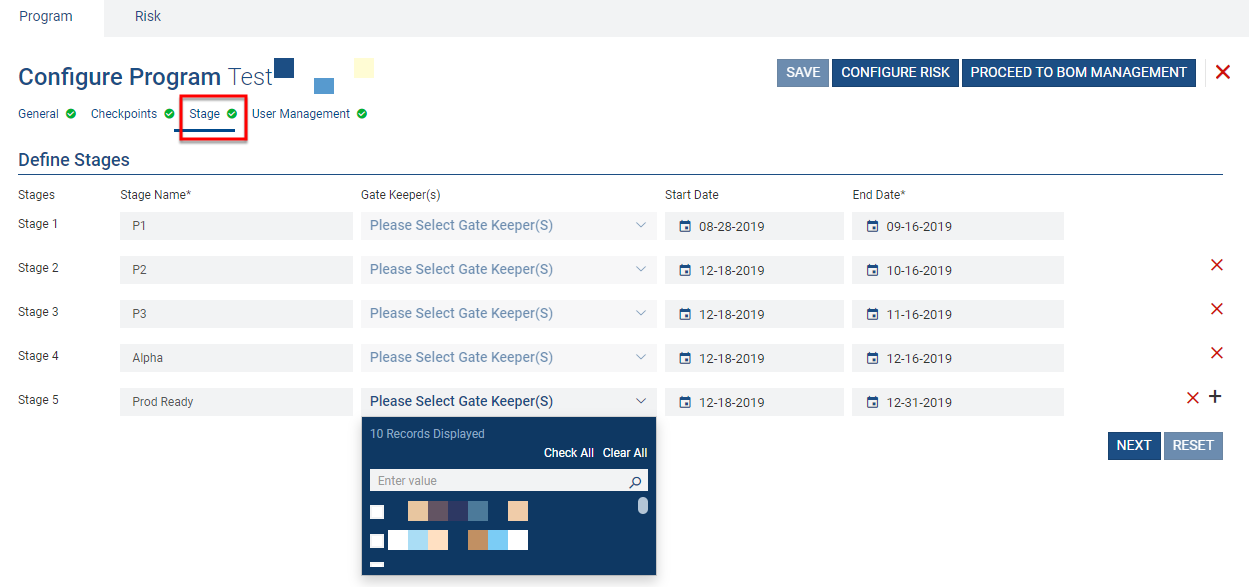Screen dimensions: 1249x587
Task: Click the search magnifier in gate keeper dropdown
Action: [x=635, y=482]
